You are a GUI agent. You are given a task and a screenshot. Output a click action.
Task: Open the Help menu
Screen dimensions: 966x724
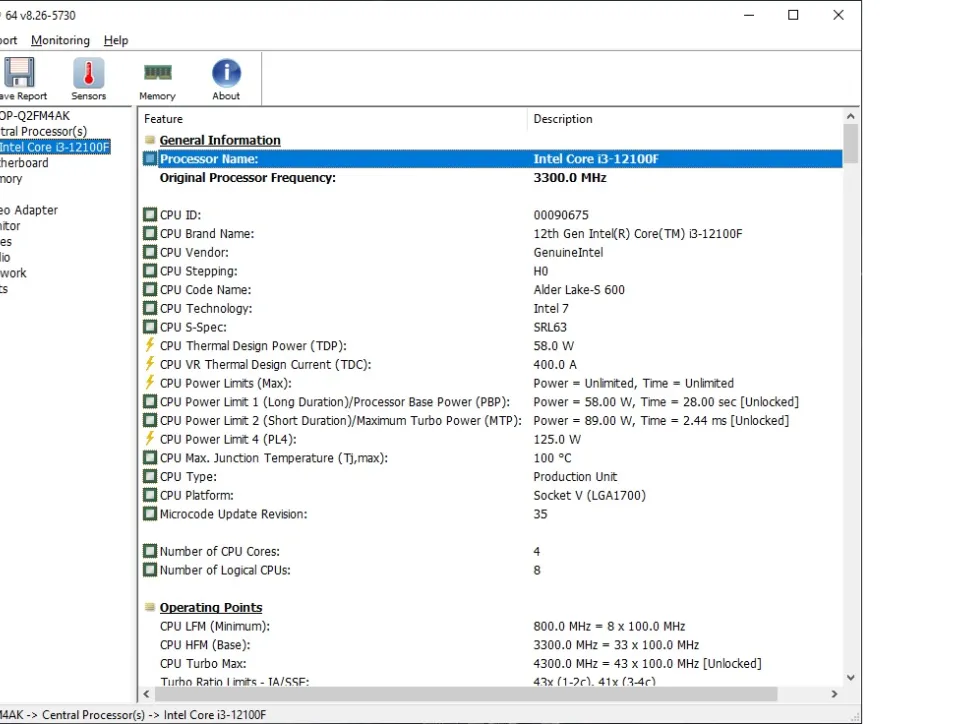[116, 40]
